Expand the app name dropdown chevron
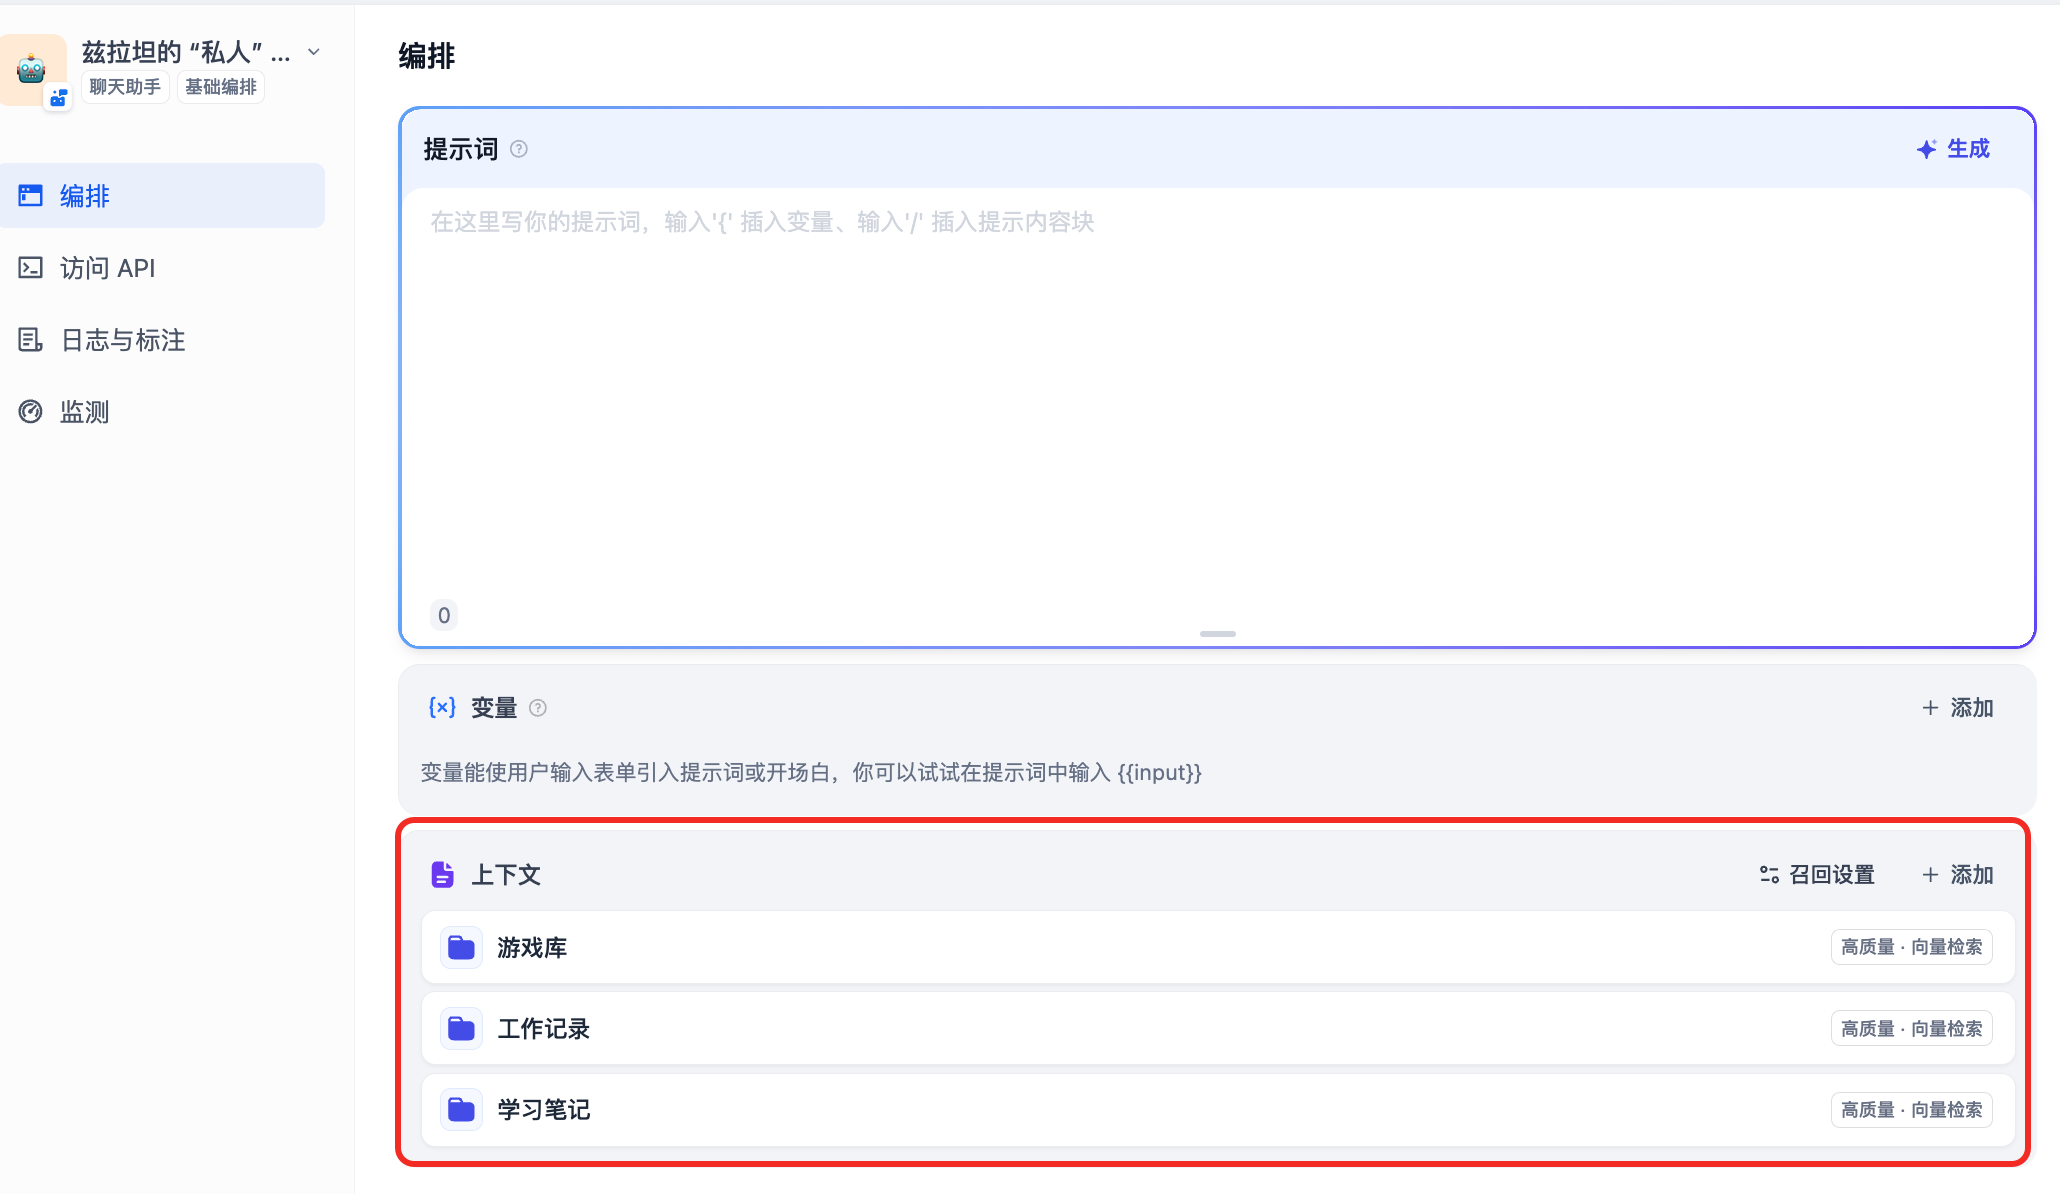The image size is (2060, 1194). tap(314, 52)
